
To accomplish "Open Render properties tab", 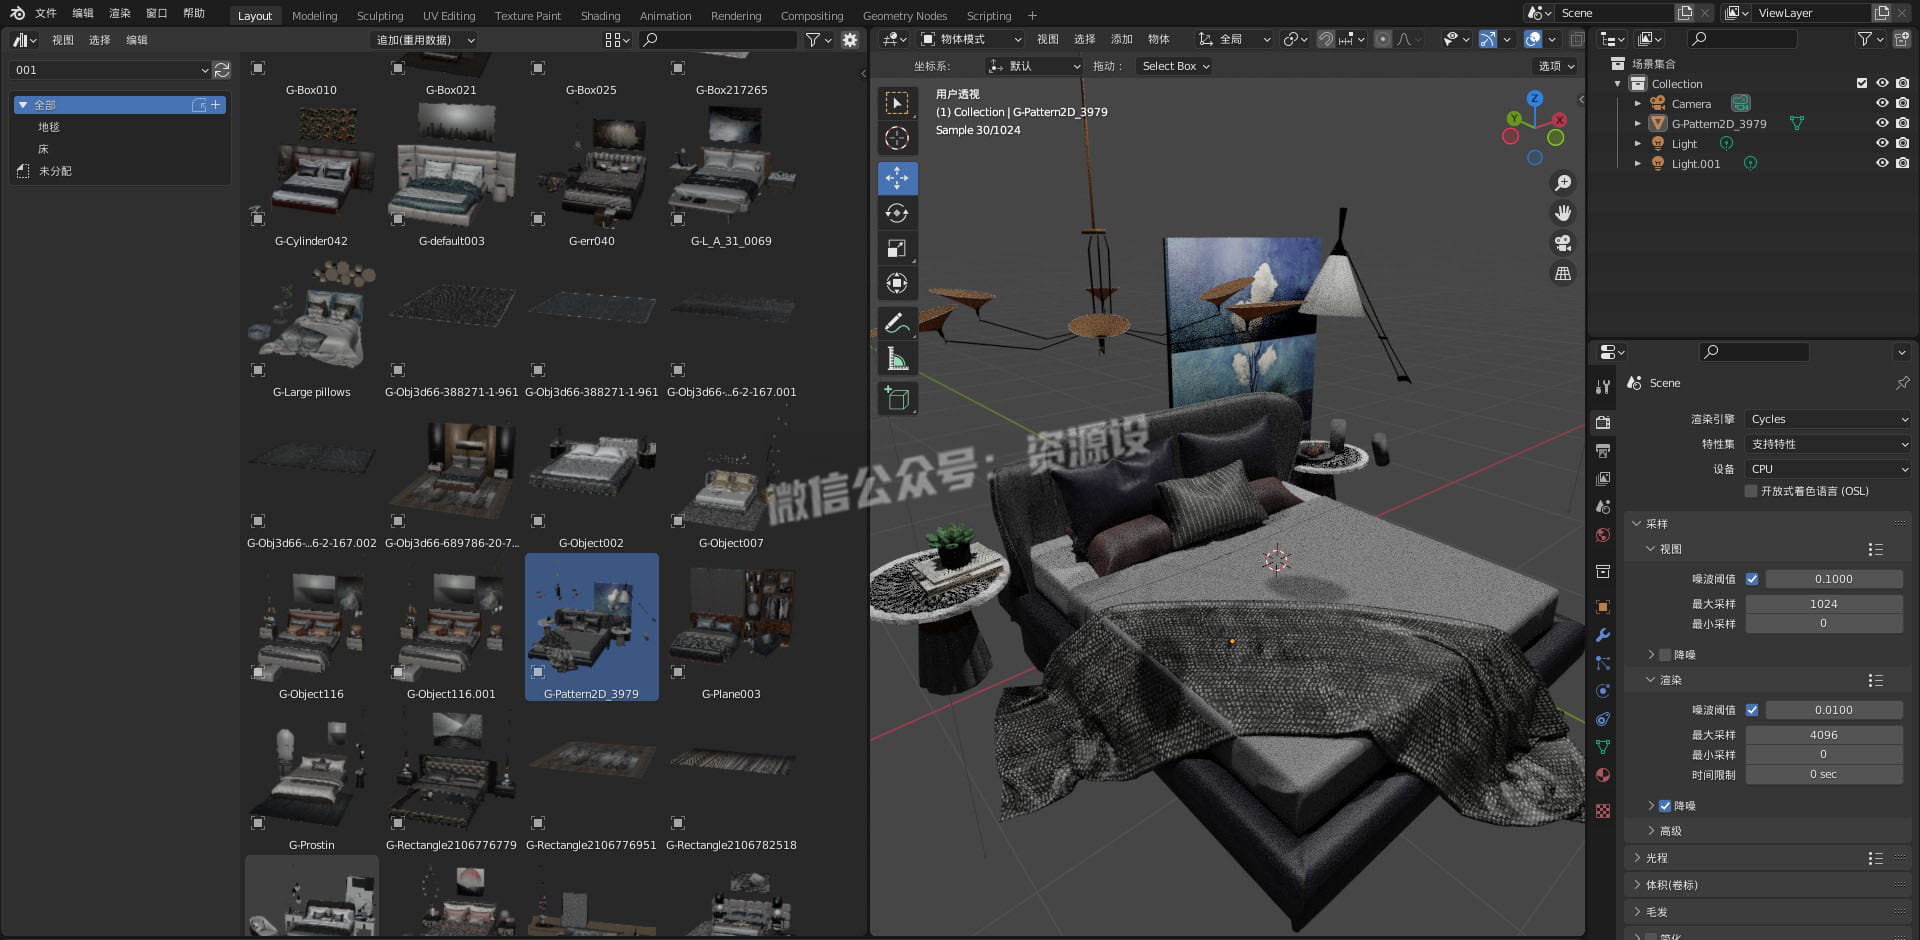I will [x=1603, y=422].
